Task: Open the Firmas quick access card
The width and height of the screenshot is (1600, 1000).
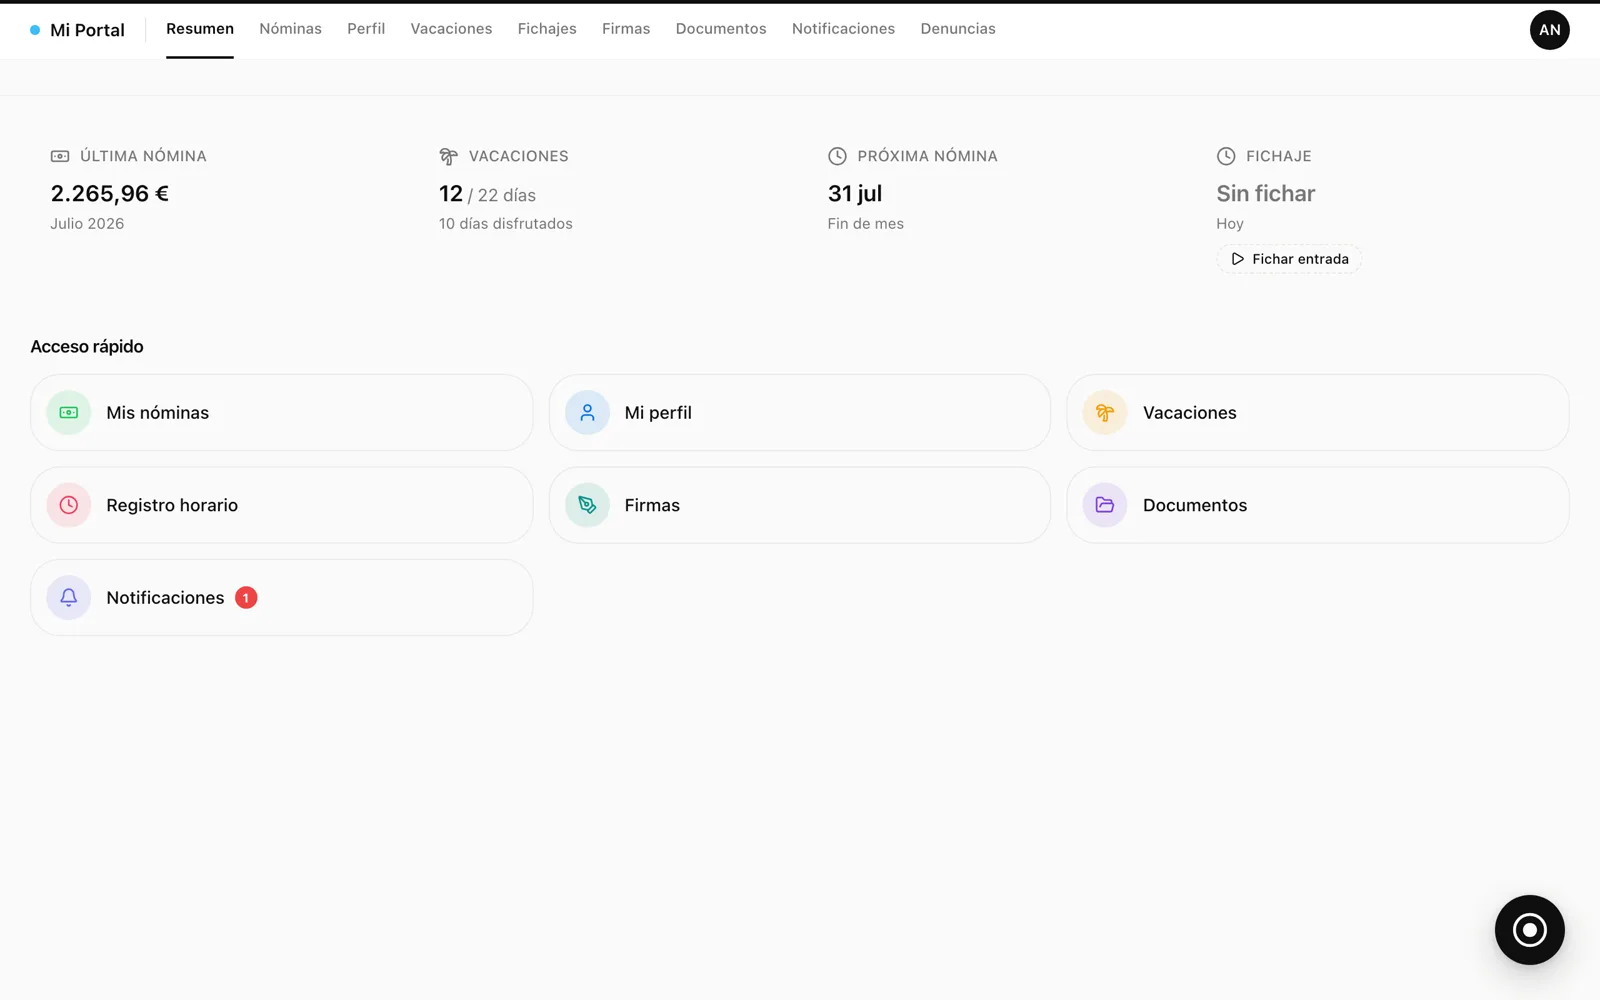Action: click(x=799, y=505)
